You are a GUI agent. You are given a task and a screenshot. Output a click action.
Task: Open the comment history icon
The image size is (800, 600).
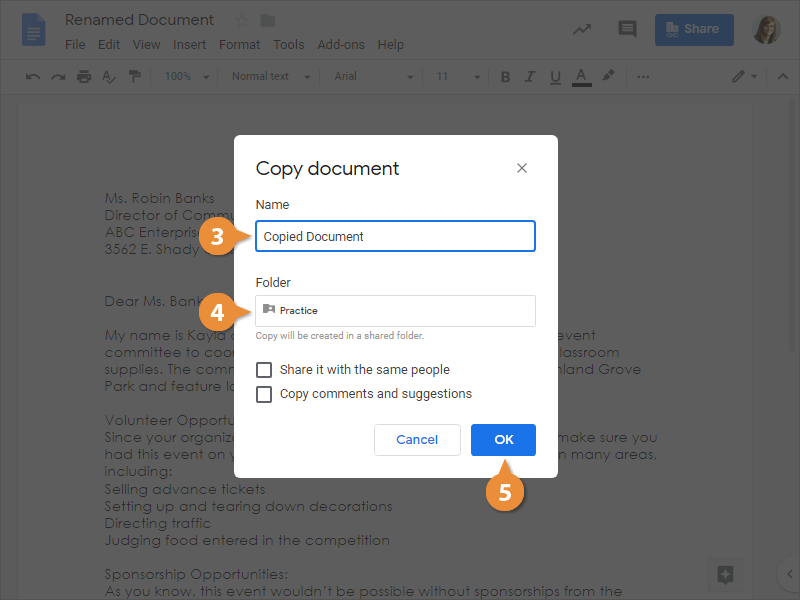point(627,29)
